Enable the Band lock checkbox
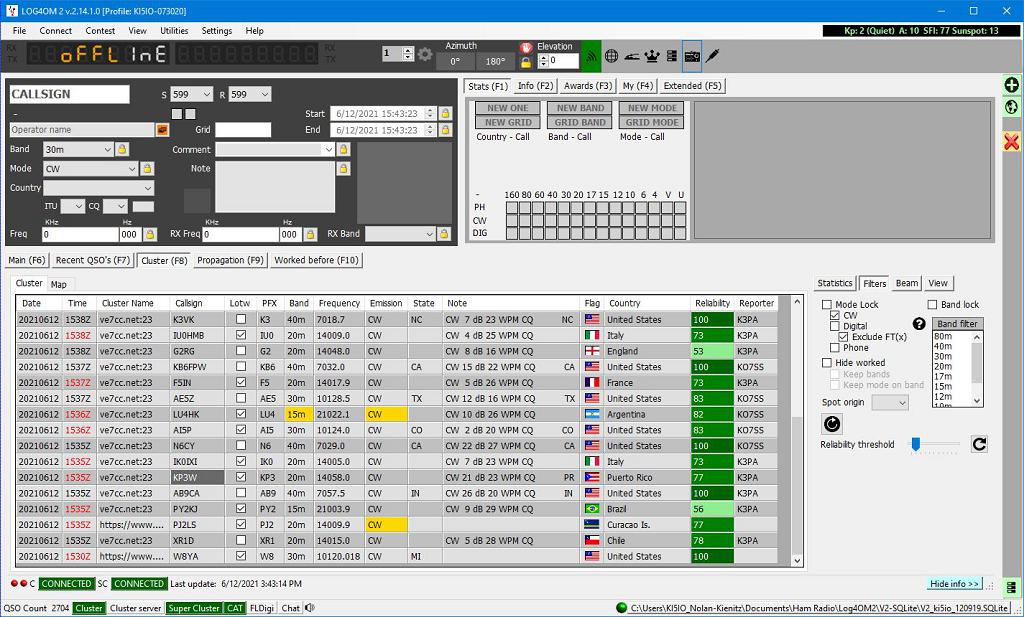 click(x=933, y=305)
